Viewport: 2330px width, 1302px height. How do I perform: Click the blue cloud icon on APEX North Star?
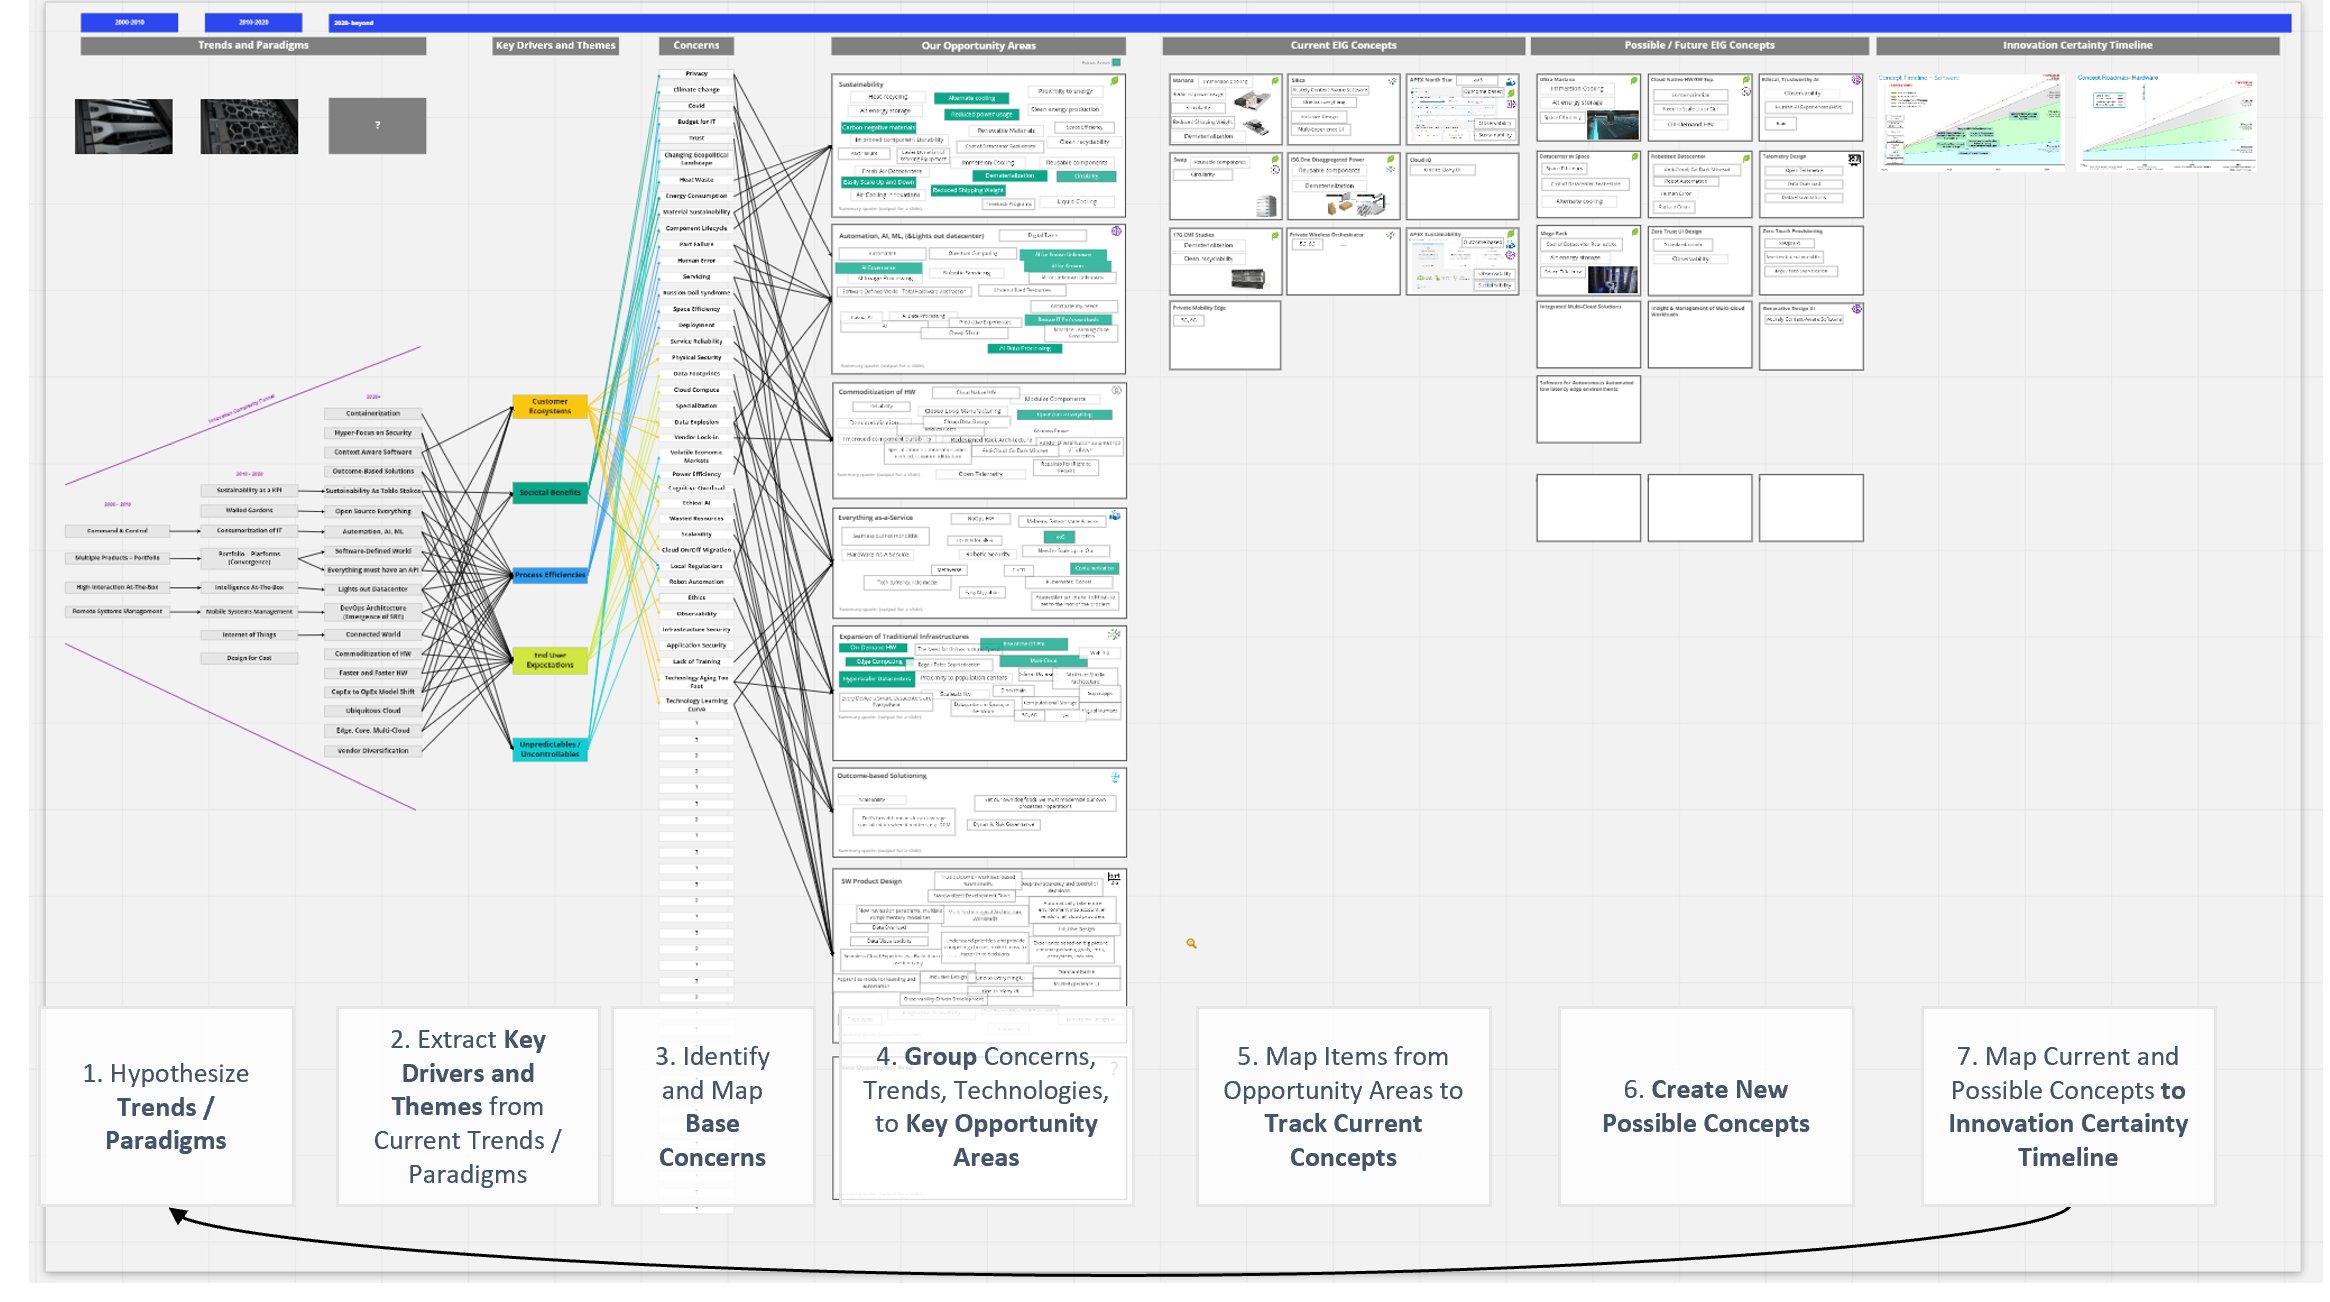1512,82
